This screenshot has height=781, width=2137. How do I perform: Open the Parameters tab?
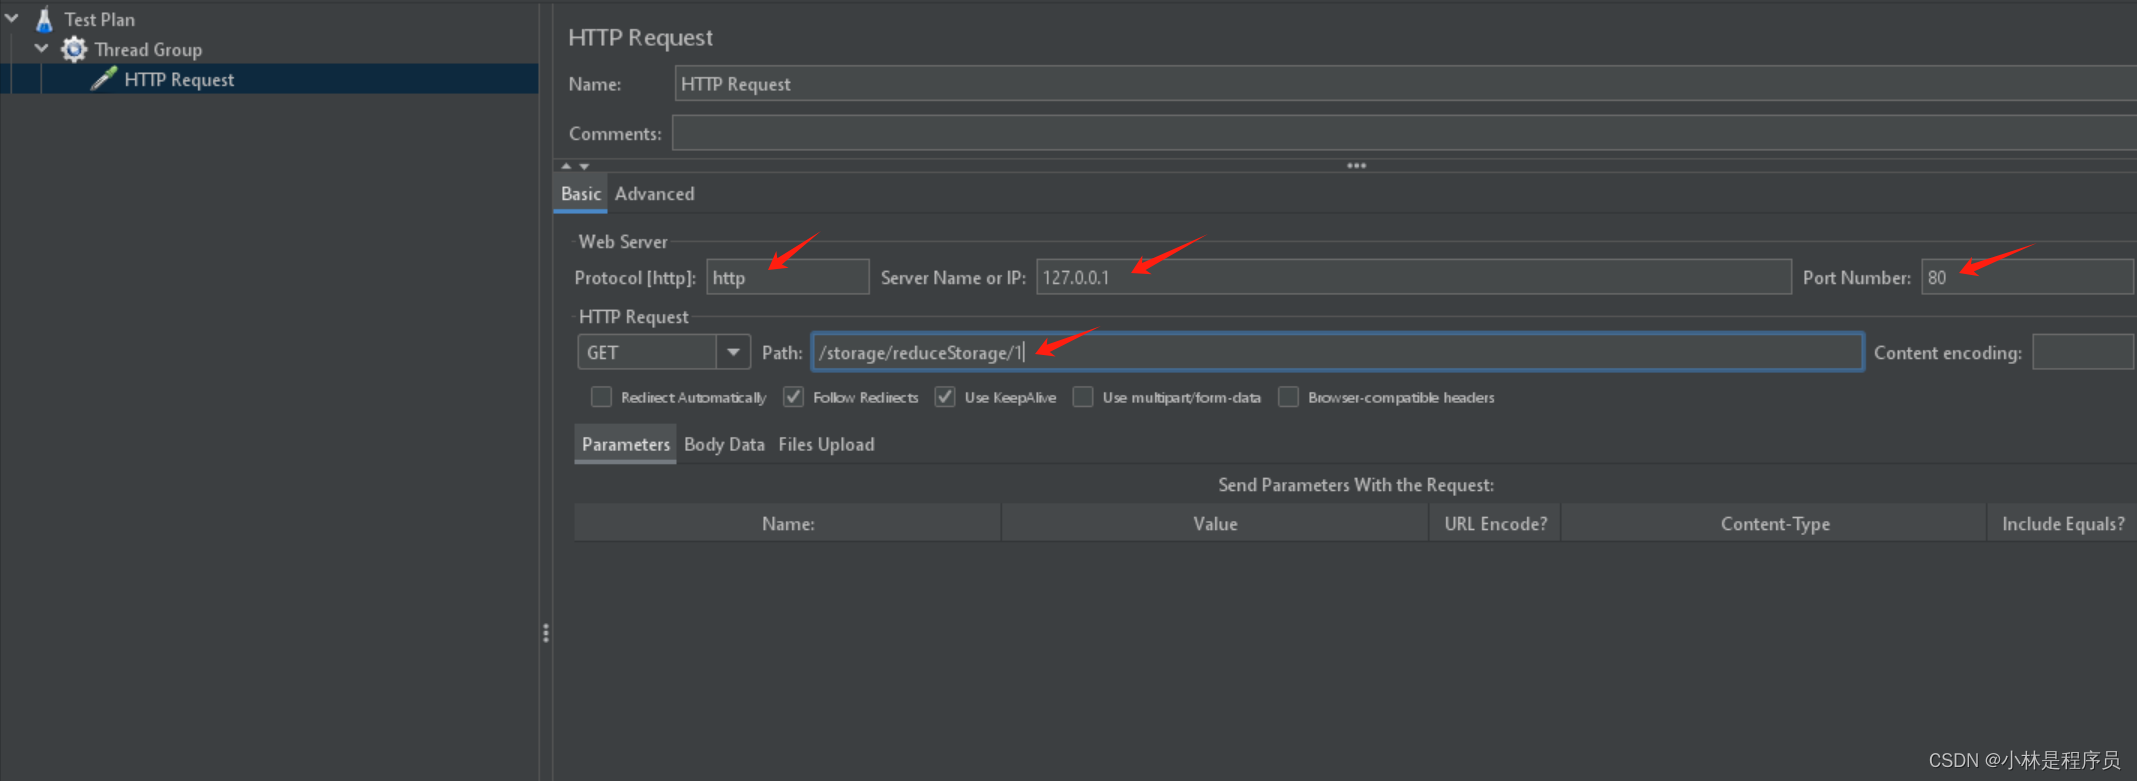[x=625, y=444]
